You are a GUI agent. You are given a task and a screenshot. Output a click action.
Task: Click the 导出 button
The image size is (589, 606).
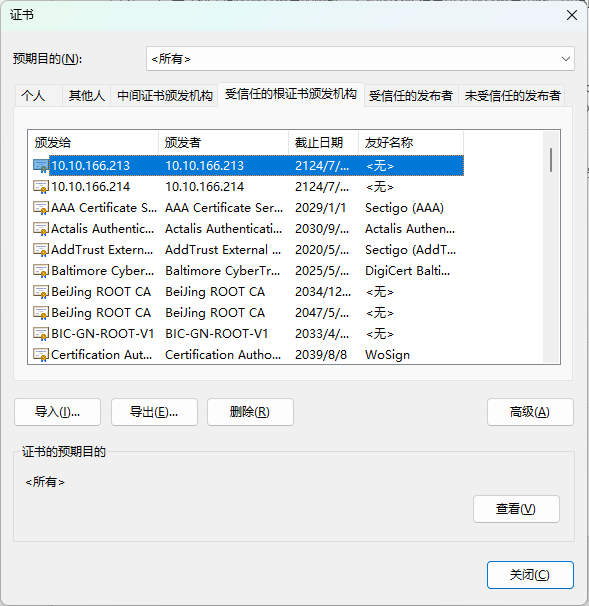(154, 412)
